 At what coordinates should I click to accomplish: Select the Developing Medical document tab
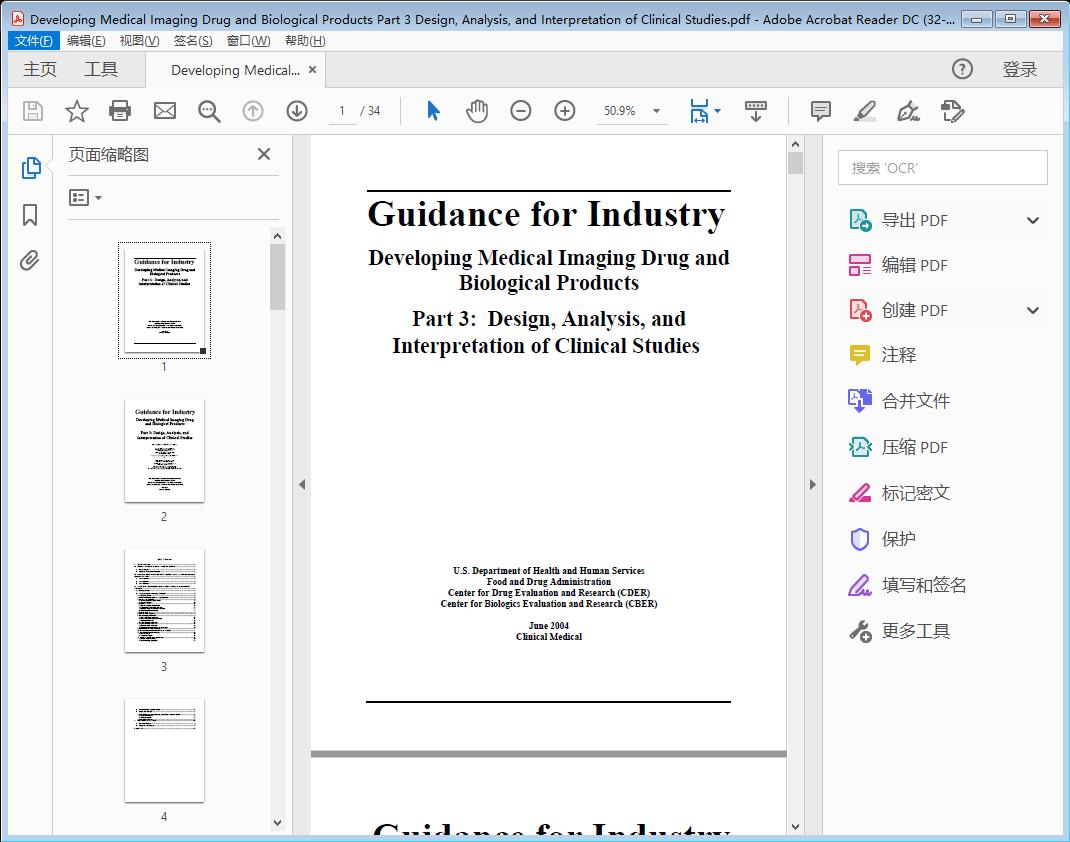coord(235,70)
